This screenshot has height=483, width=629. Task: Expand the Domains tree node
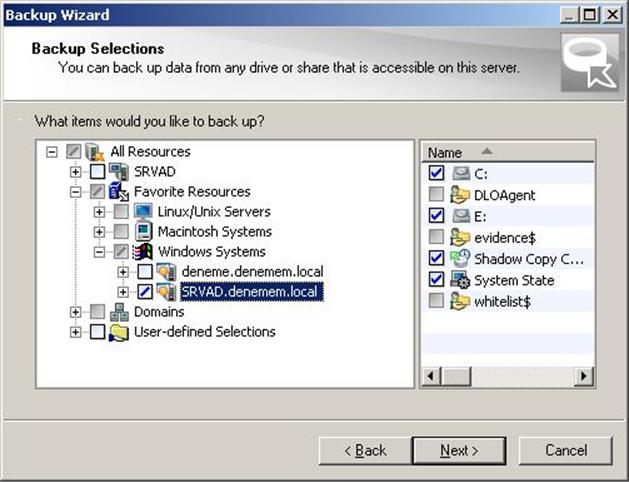click(75, 312)
